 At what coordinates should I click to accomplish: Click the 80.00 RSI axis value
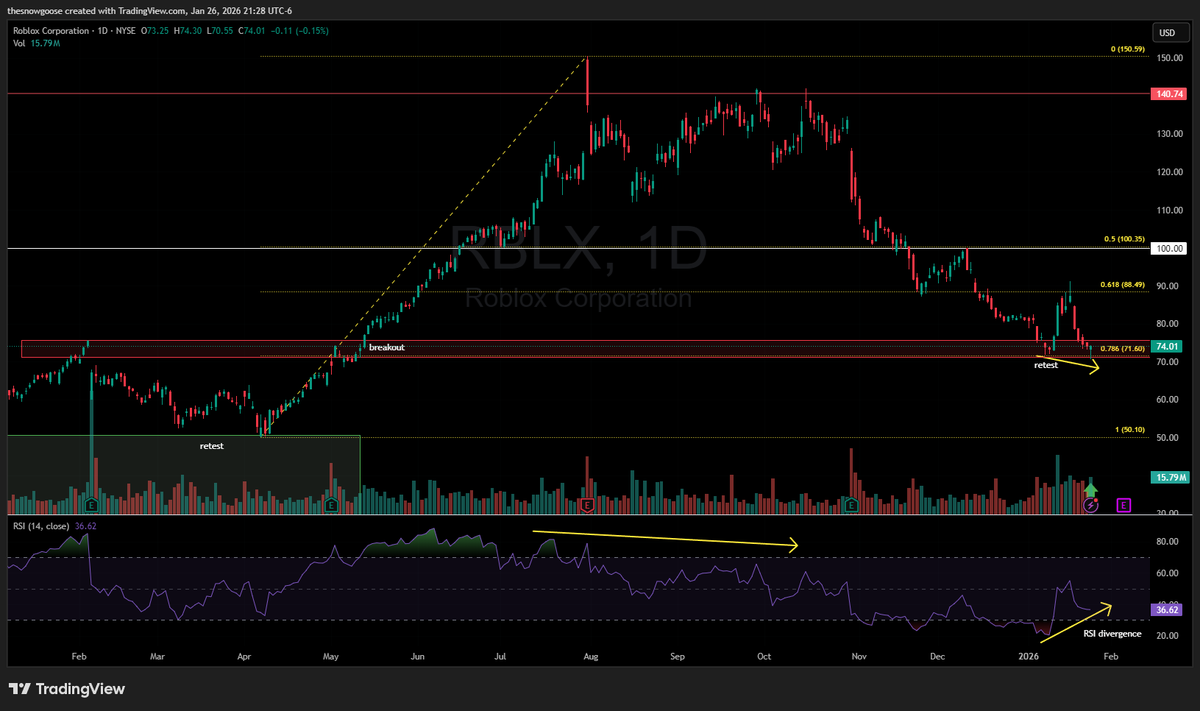click(1170, 542)
